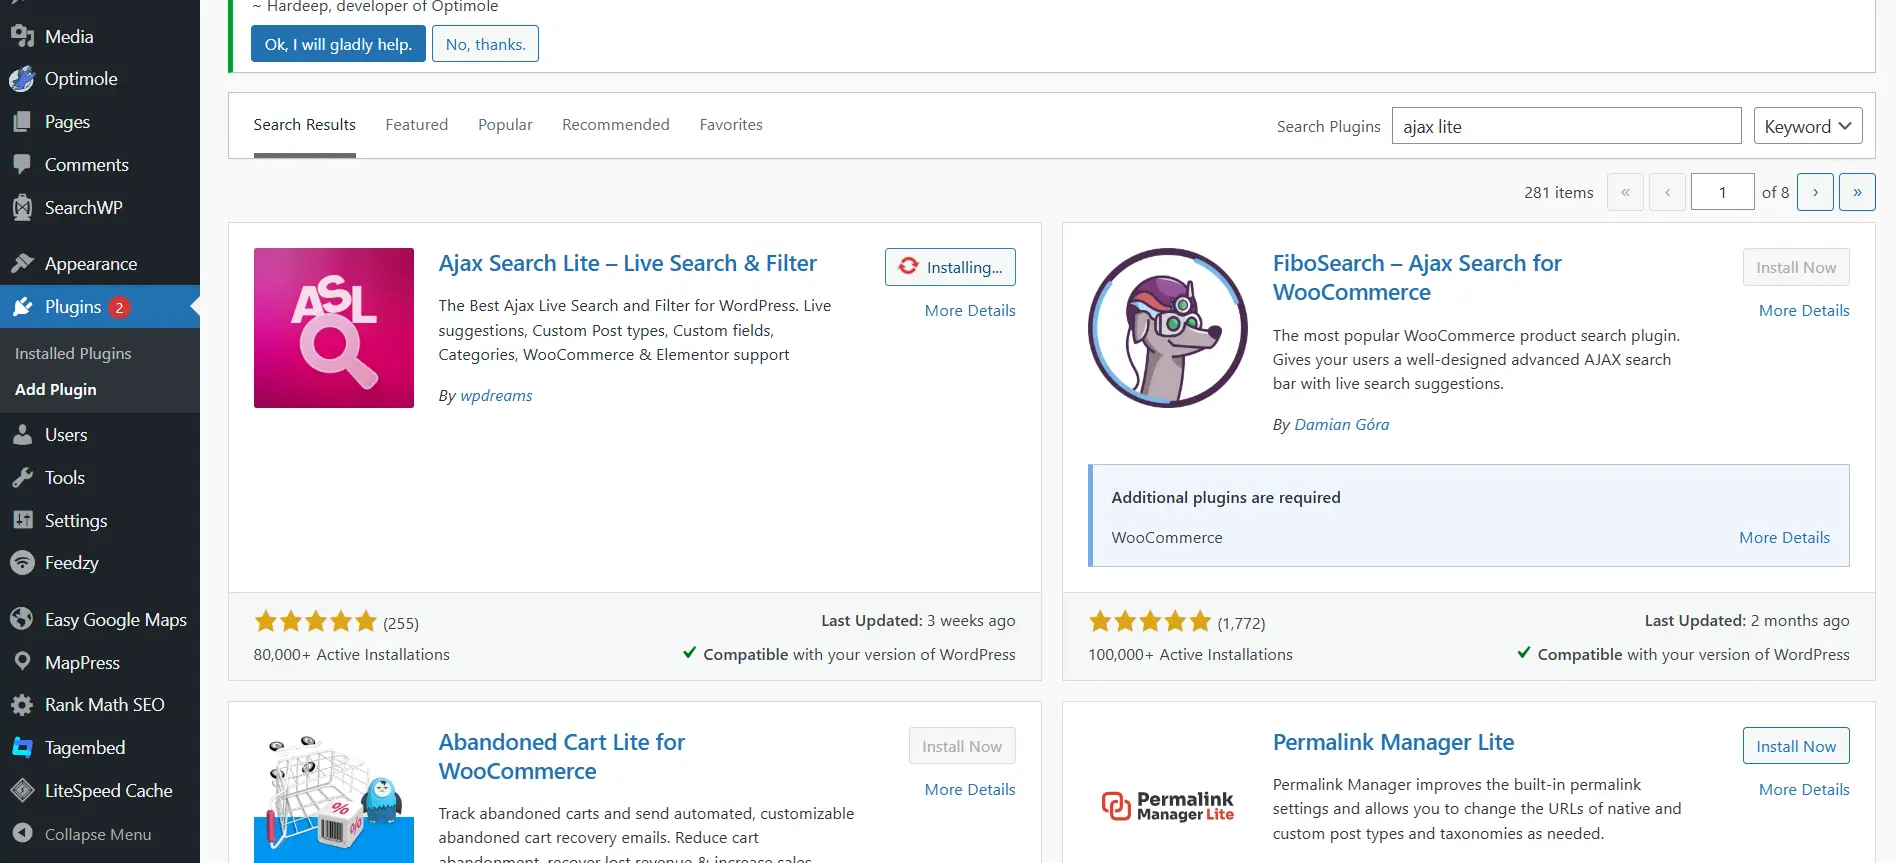Click the Comments speech bubble icon

click(22, 164)
